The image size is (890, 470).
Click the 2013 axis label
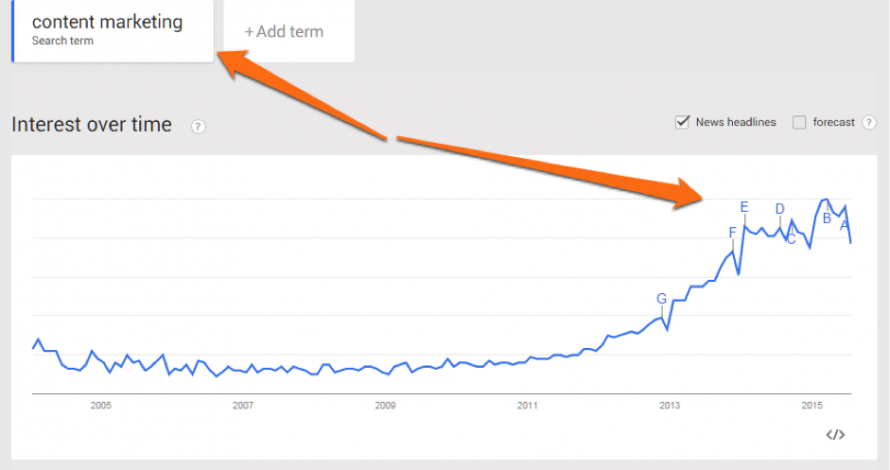click(x=670, y=405)
